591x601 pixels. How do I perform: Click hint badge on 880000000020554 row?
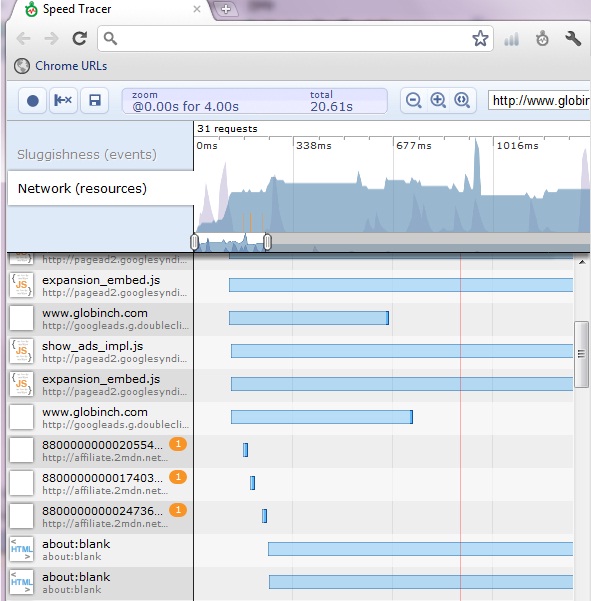point(178,444)
